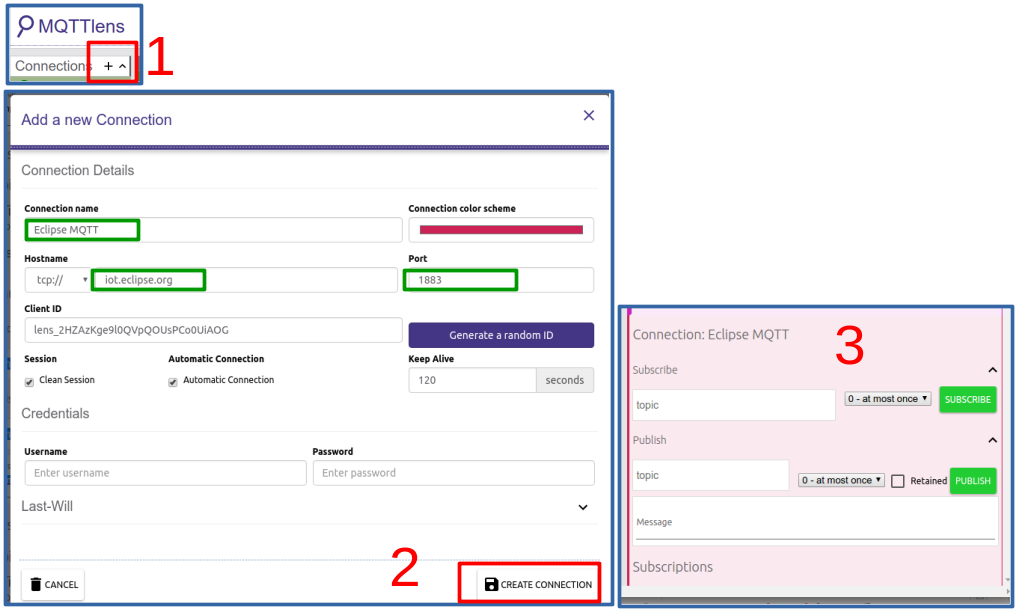This screenshot has width=1021, height=613.
Task: Close the Add a new Connection dialog
Action: (589, 115)
